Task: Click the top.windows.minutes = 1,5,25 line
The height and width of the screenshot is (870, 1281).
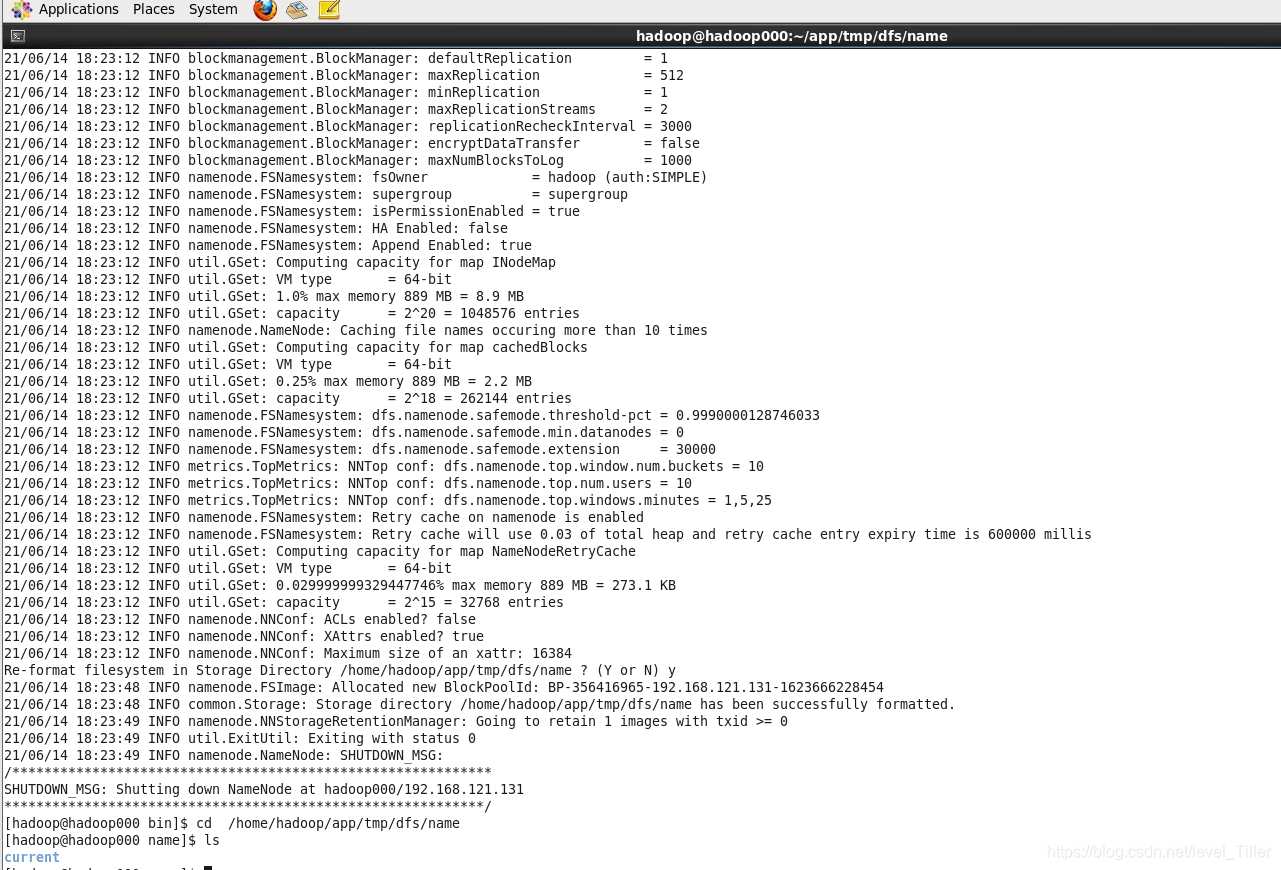Action: click(388, 500)
